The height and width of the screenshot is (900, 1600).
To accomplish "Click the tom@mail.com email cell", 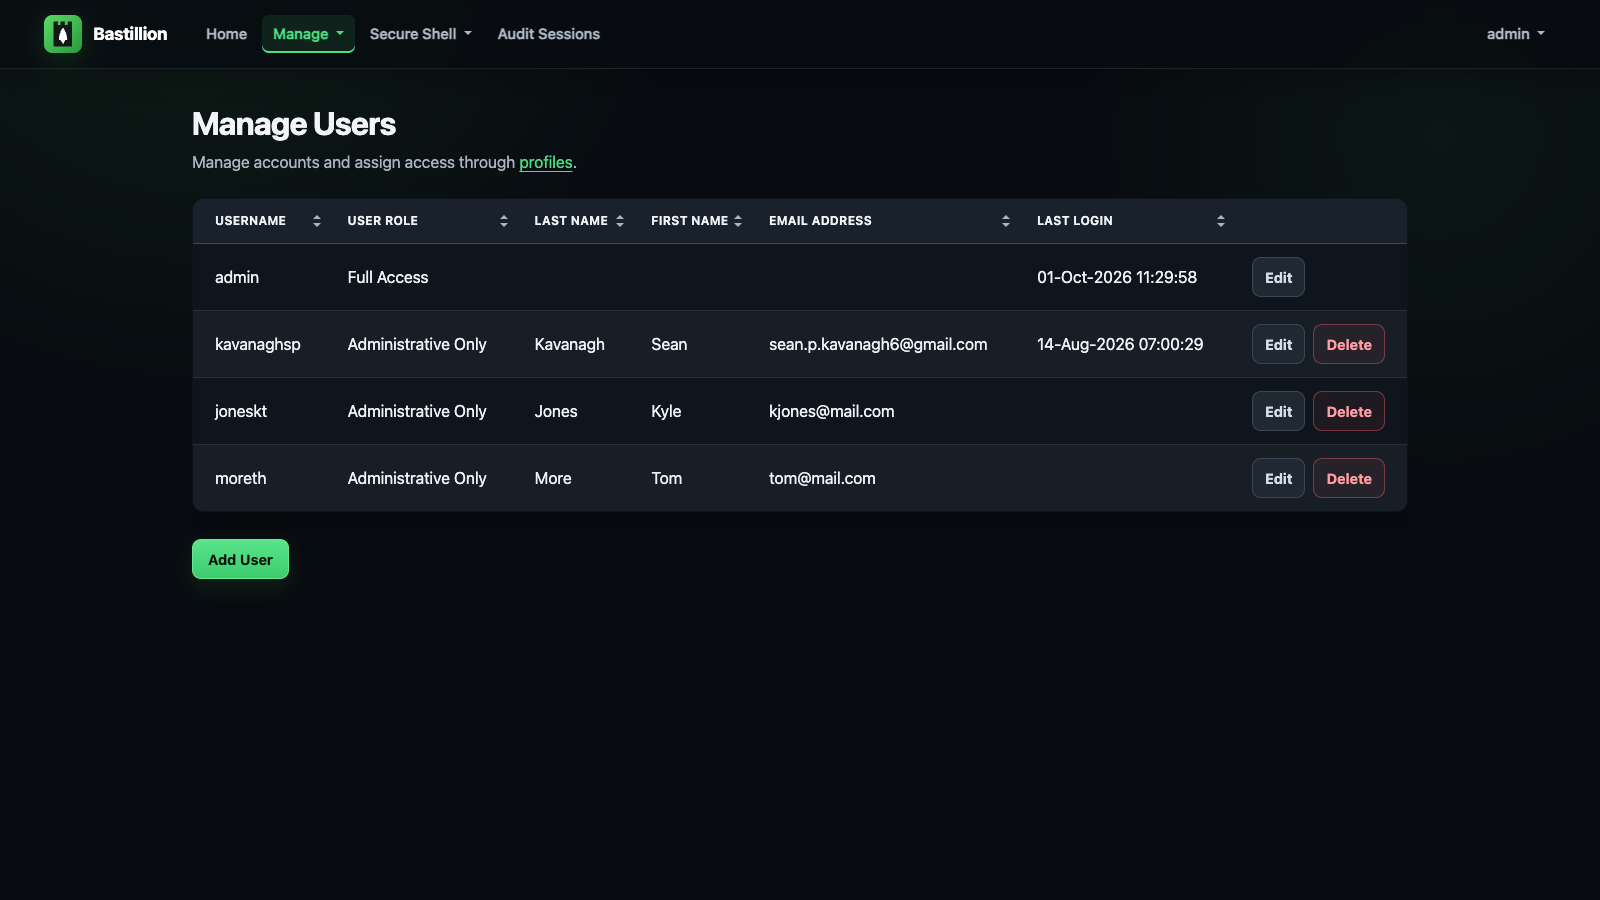I will [822, 478].
